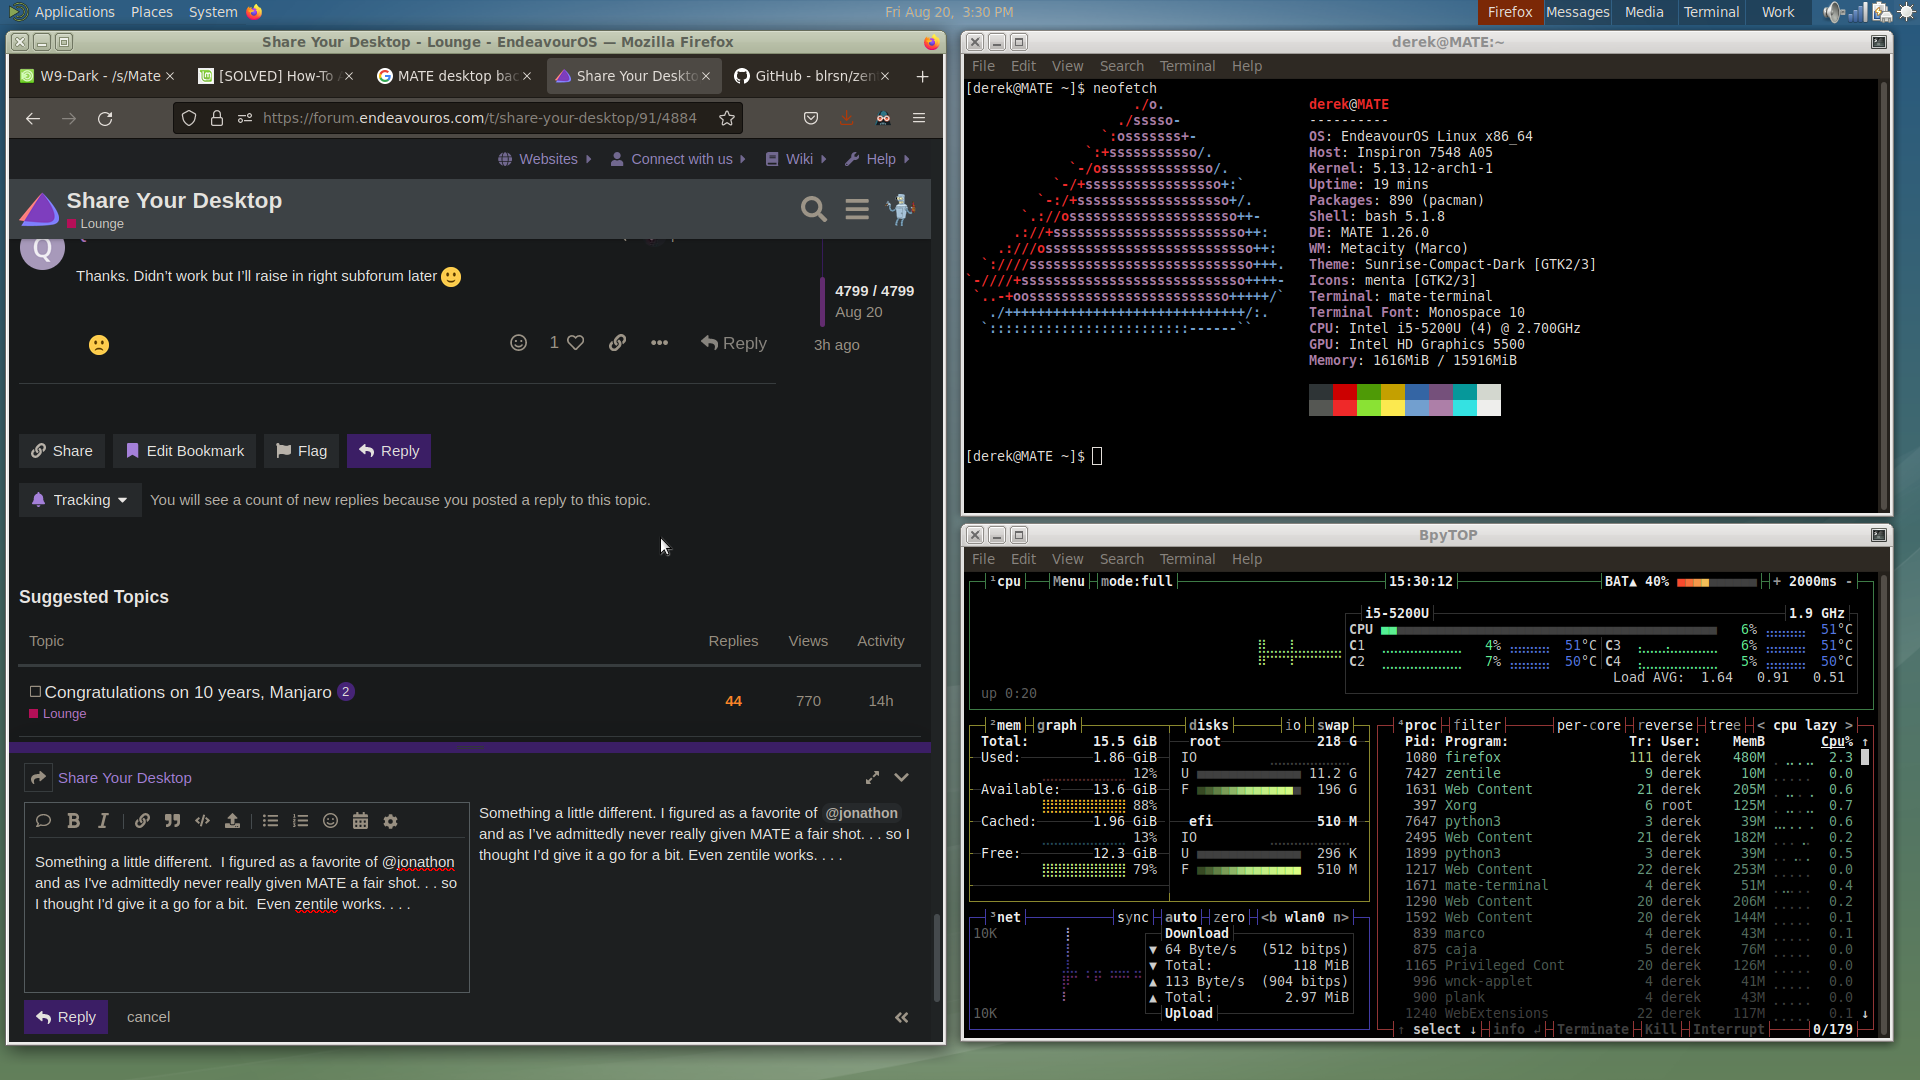1920x1080 pixels.
Task: Insert a blockquote in the composer
Action: 172,821
